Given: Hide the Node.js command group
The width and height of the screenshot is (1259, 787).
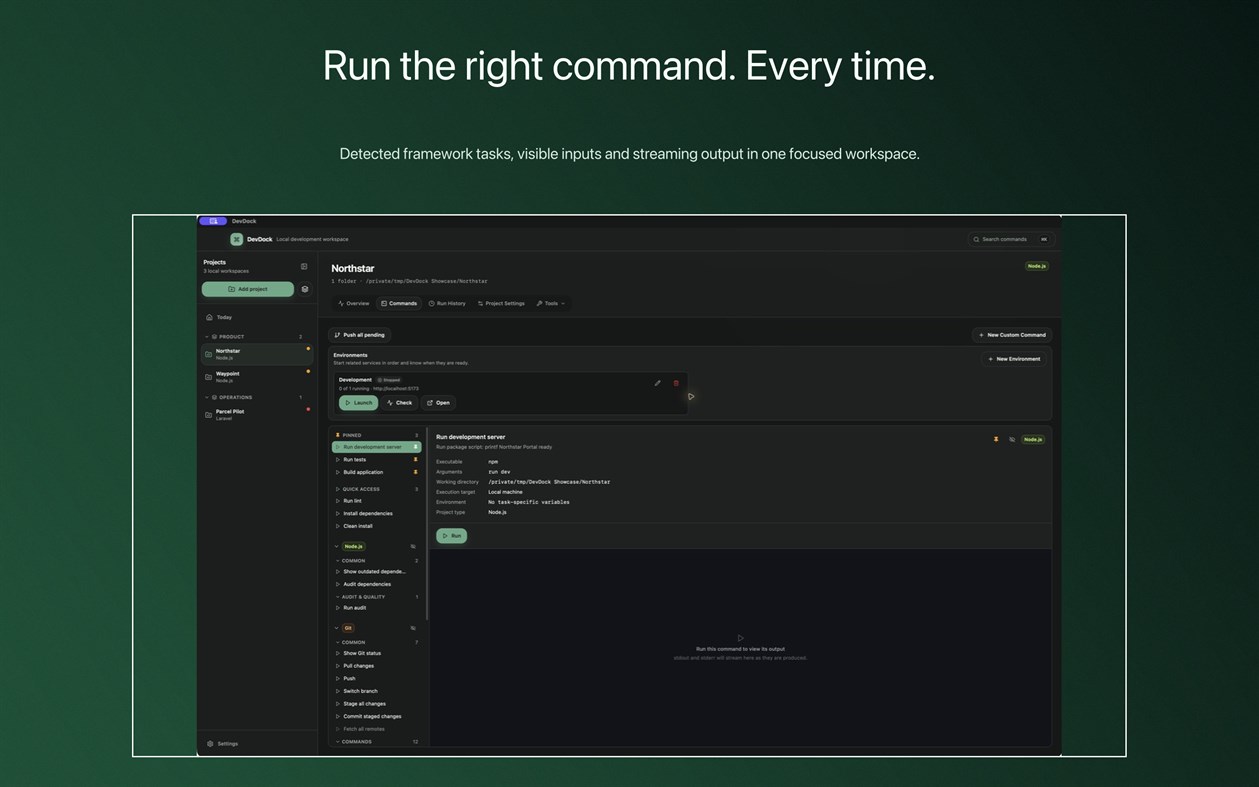Looking at the screenshot, I should tap(413, 546).
